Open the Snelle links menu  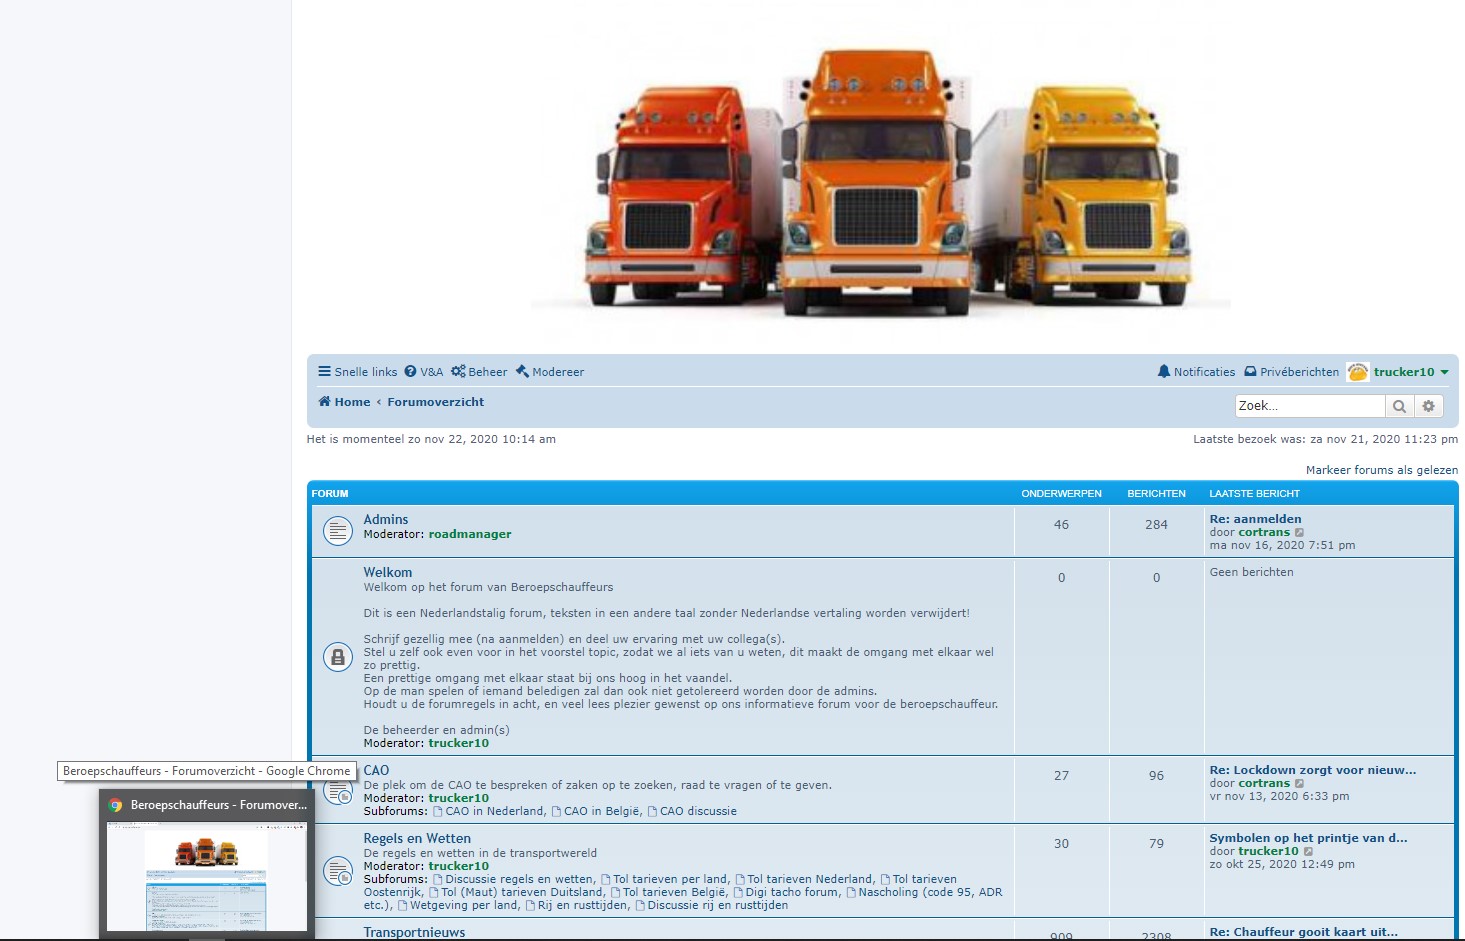tap(357, 372)
